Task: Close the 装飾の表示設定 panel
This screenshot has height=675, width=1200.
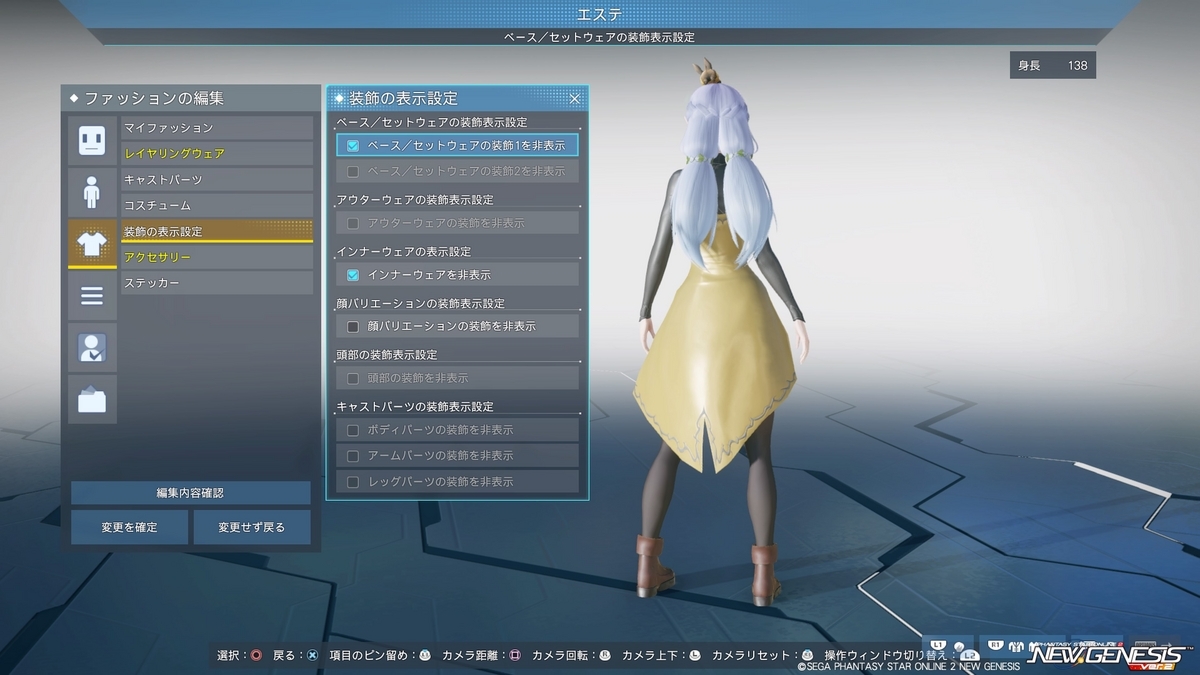Action: [x=575, y=98]
